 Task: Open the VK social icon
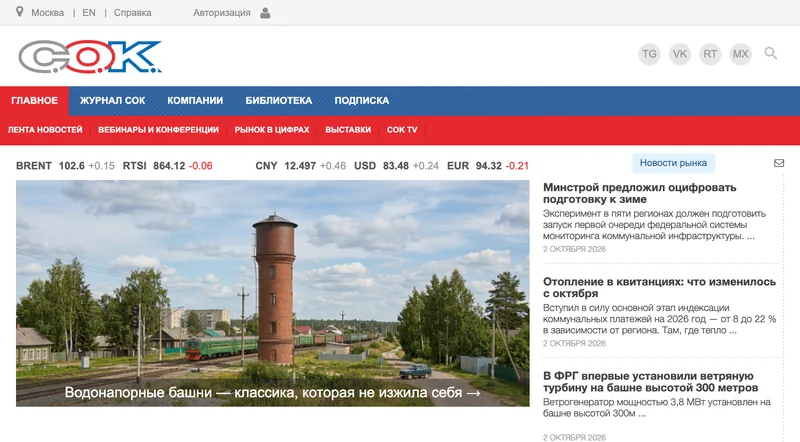680,54
